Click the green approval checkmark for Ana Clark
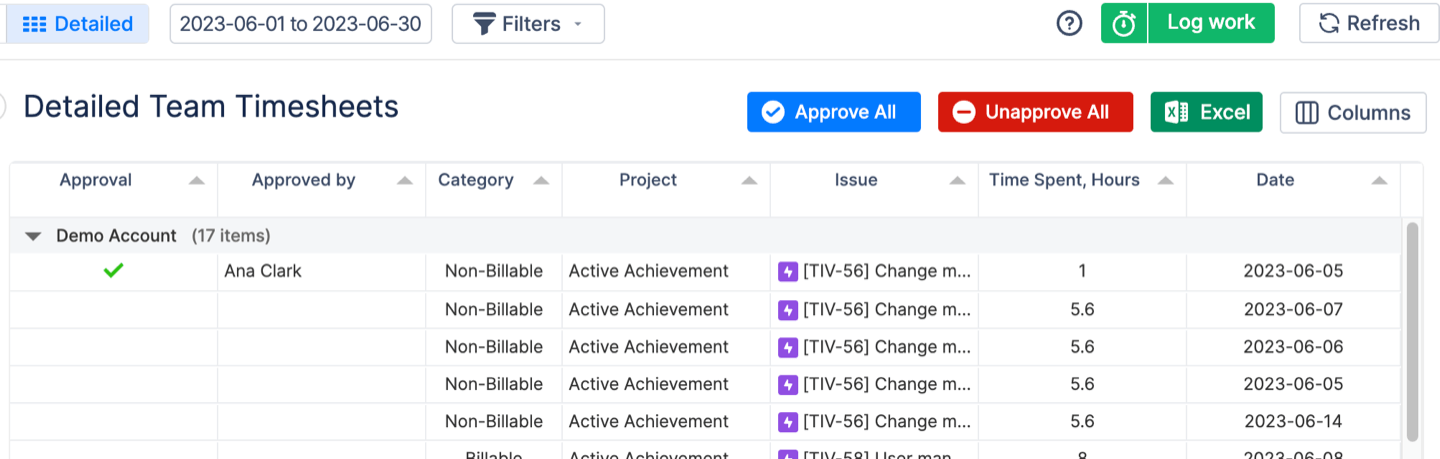 pos(113,271)
